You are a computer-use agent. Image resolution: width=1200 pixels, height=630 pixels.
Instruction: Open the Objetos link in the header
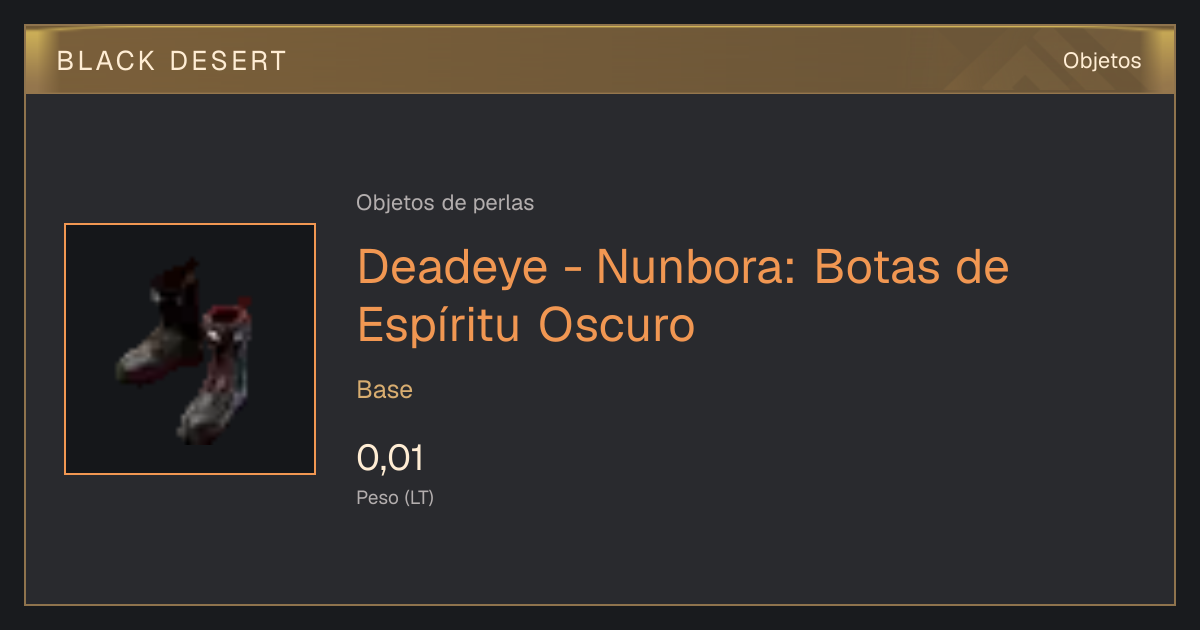click(x=1102, y=60)
